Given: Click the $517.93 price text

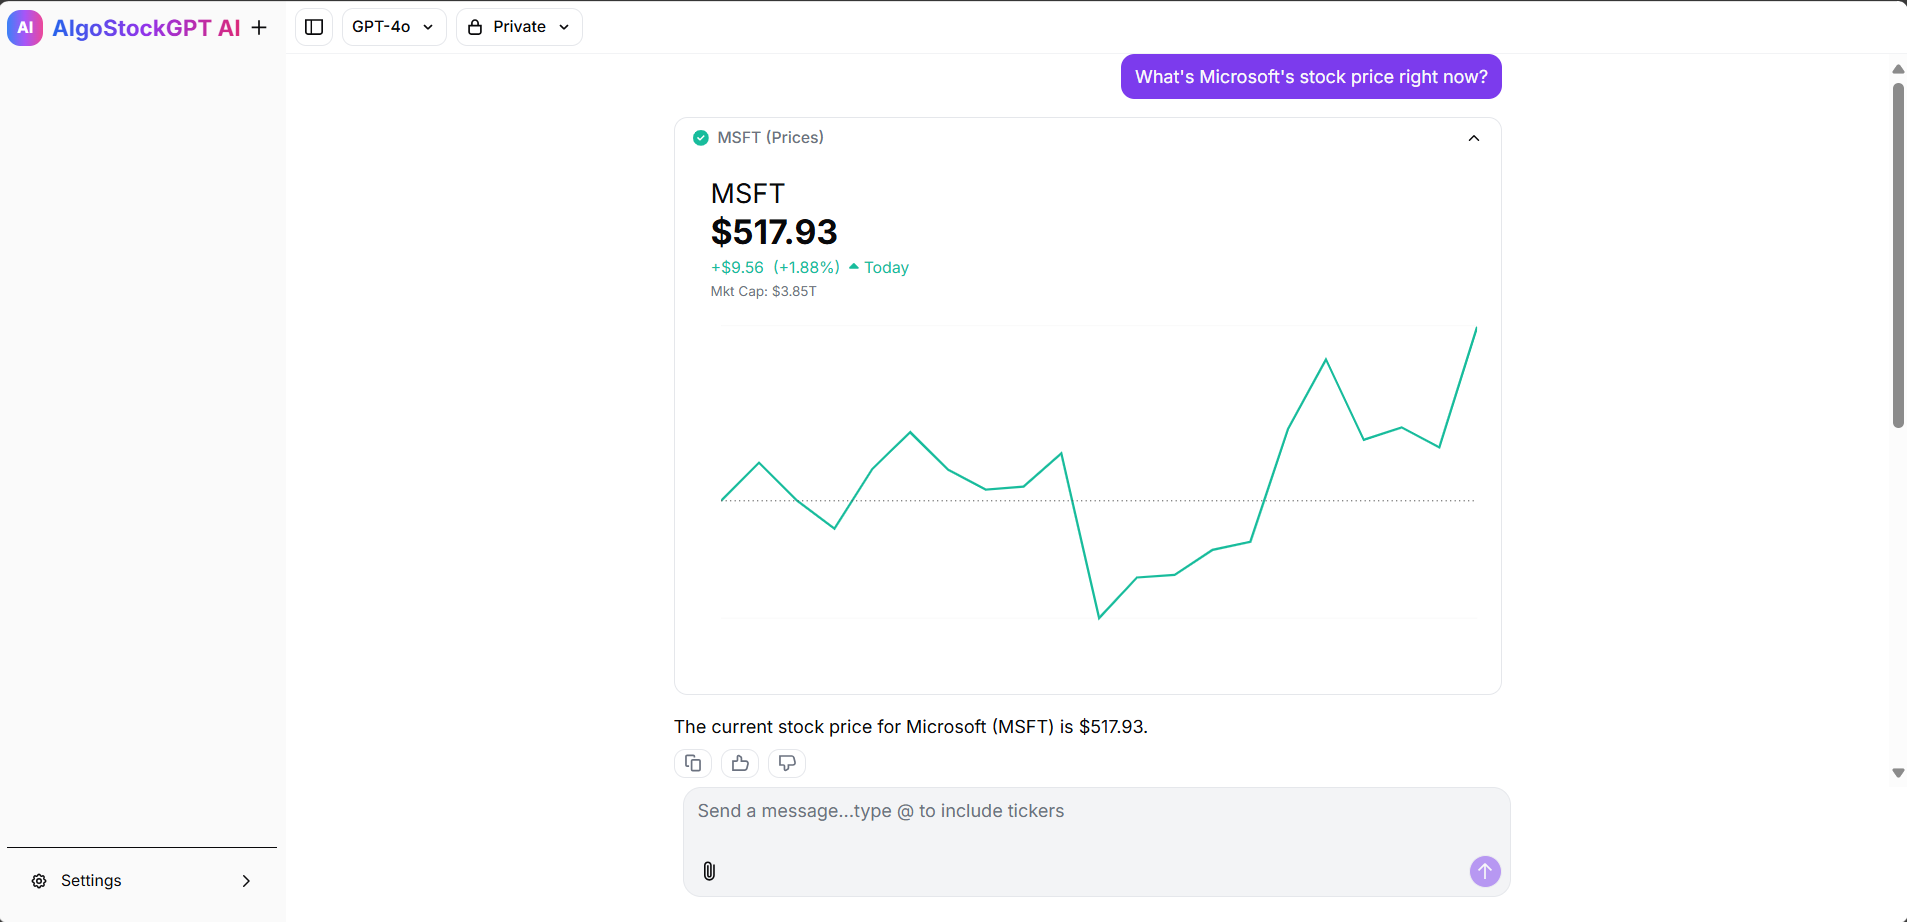Looking at the screenshot, I should [x=774, y=232].
